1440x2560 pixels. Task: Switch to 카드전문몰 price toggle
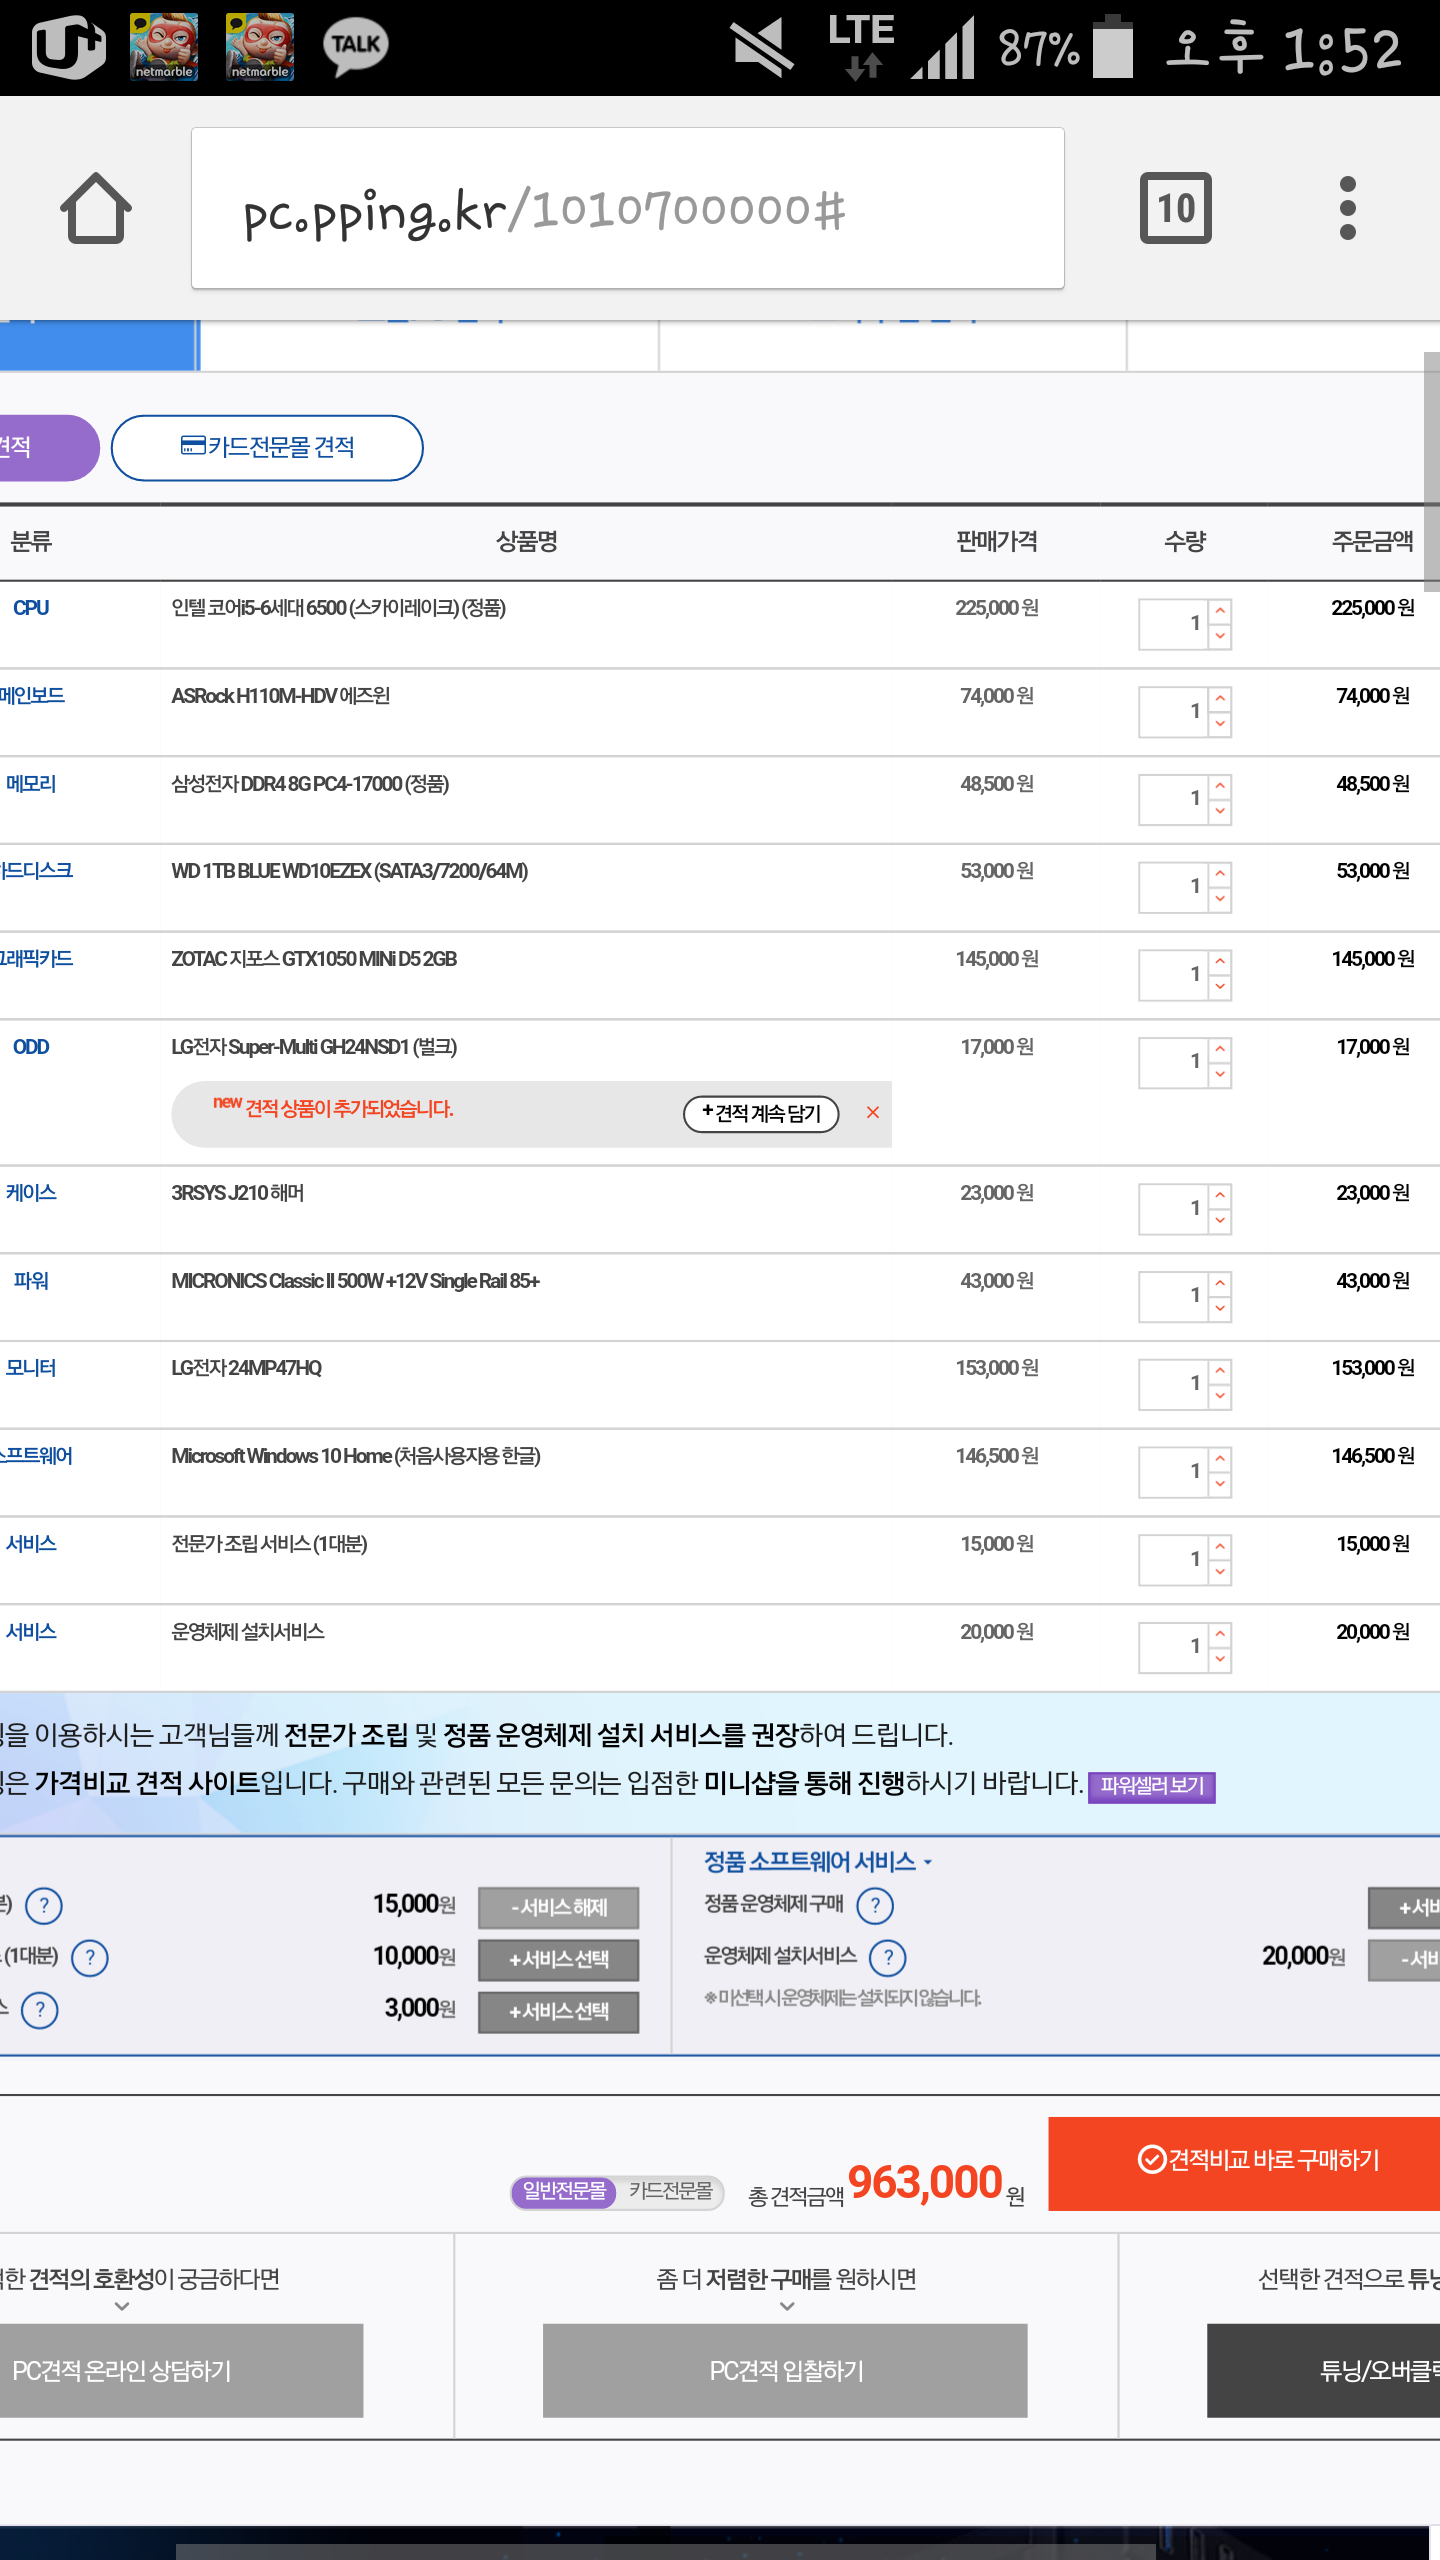(670, 2191)
